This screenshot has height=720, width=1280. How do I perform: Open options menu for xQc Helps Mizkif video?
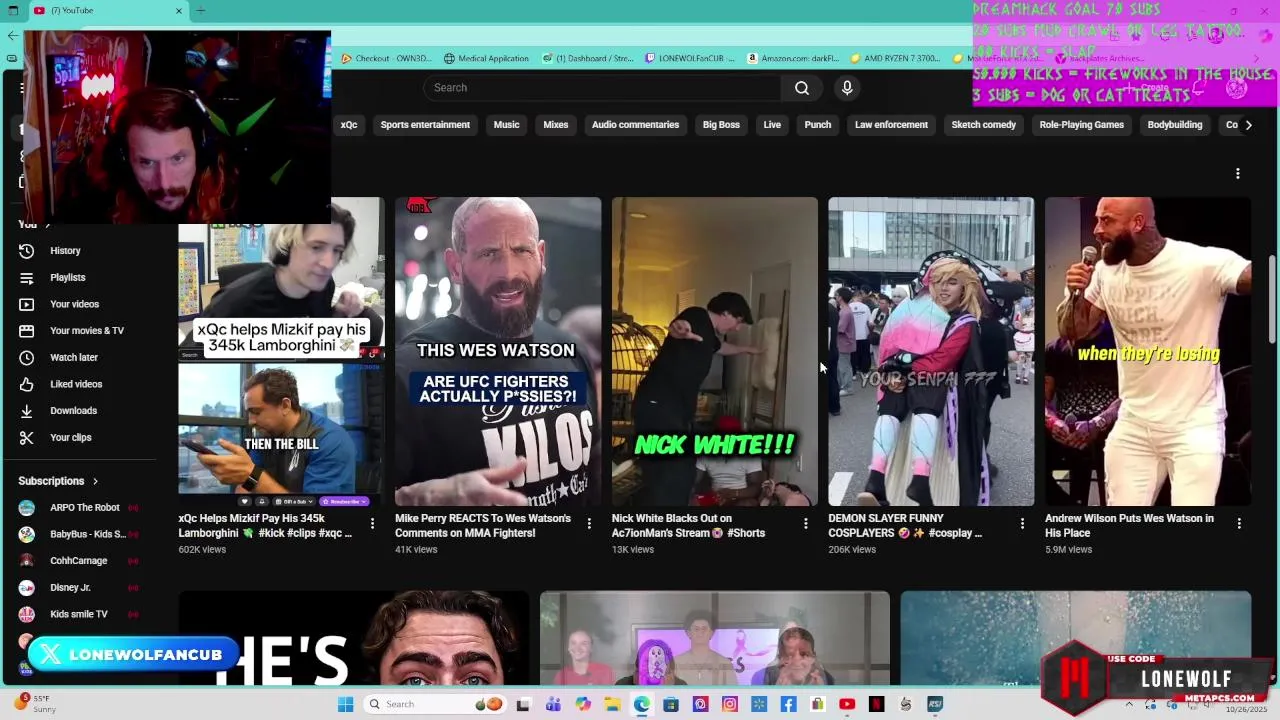pos(372,523)
